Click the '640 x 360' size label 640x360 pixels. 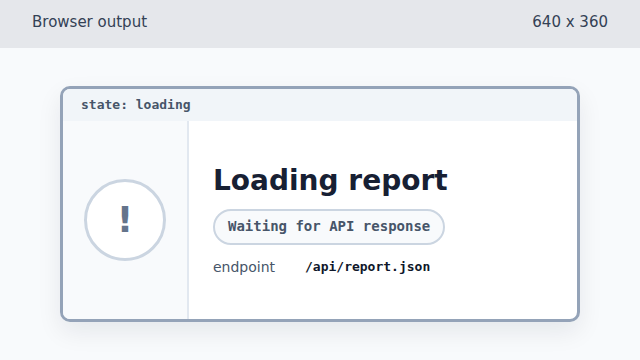point(570,22)
